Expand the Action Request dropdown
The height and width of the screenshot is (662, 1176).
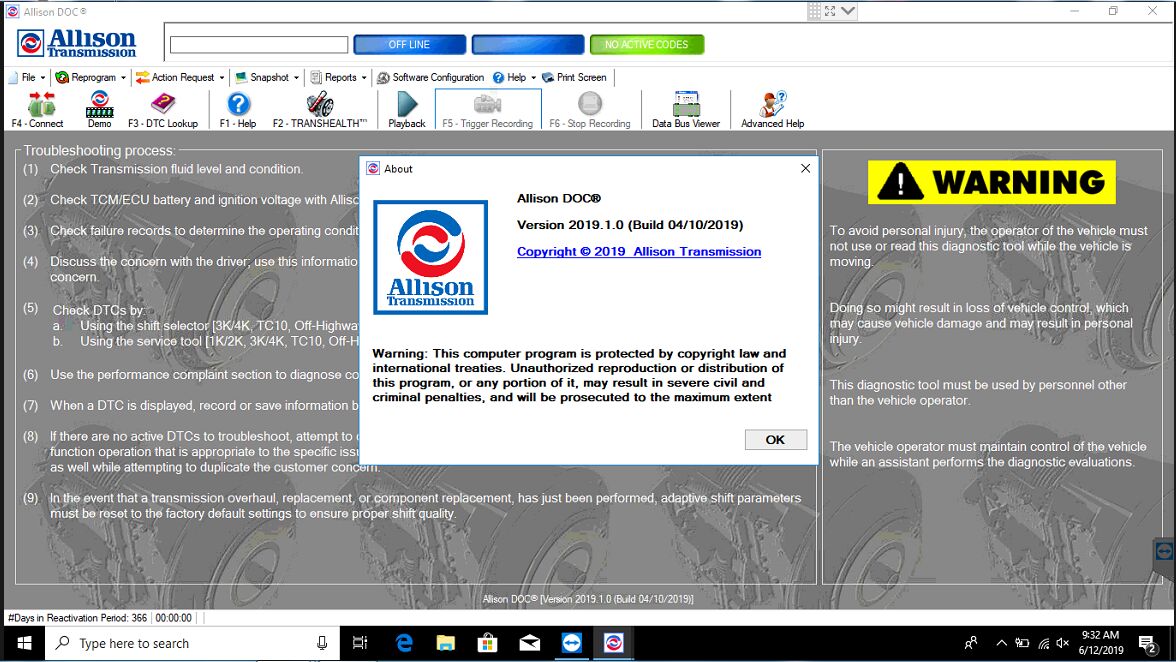point(180,77)
